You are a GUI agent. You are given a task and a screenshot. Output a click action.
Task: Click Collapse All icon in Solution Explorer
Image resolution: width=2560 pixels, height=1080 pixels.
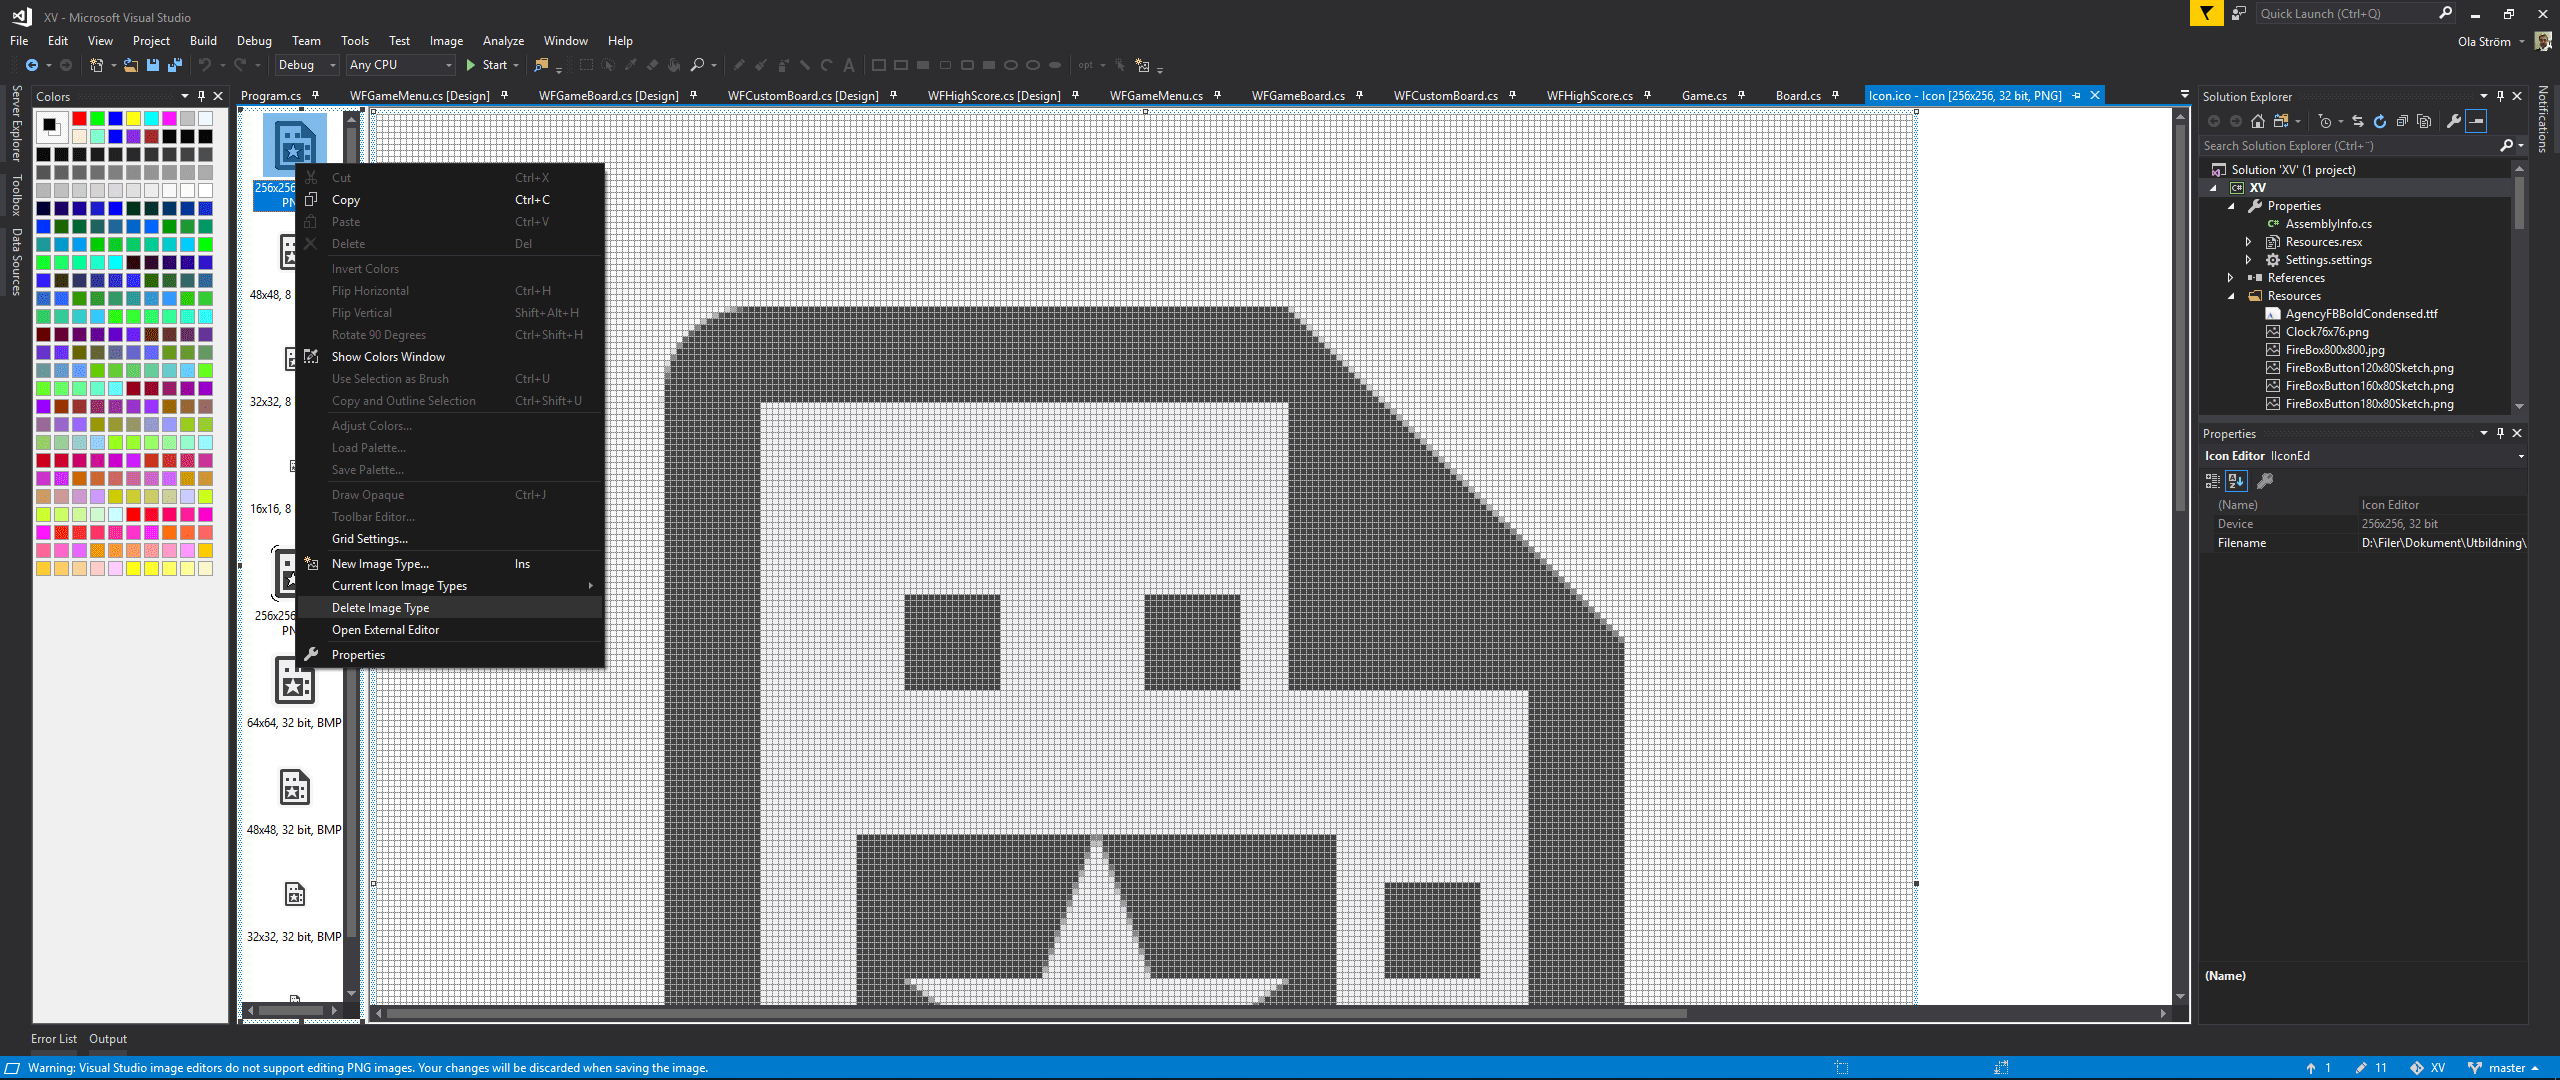pyautogui.click(x=2402, y=121)
